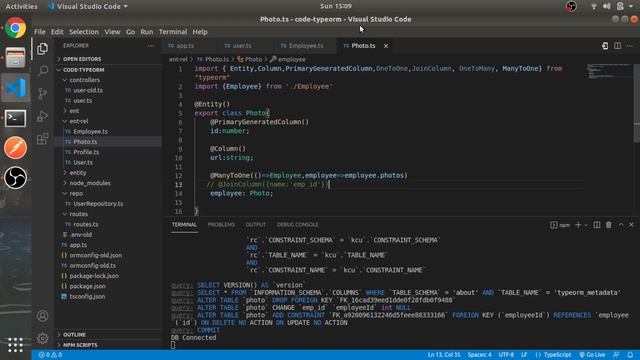Open the launch profile dropdown beside new terminal
The width and height of the screenshot is (640, 360).
(586, 225)
